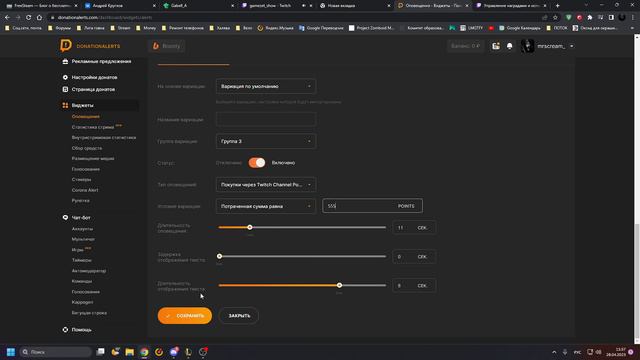Open Chrome from the taskbar
The image size is (640, 360).
point(144,352)
